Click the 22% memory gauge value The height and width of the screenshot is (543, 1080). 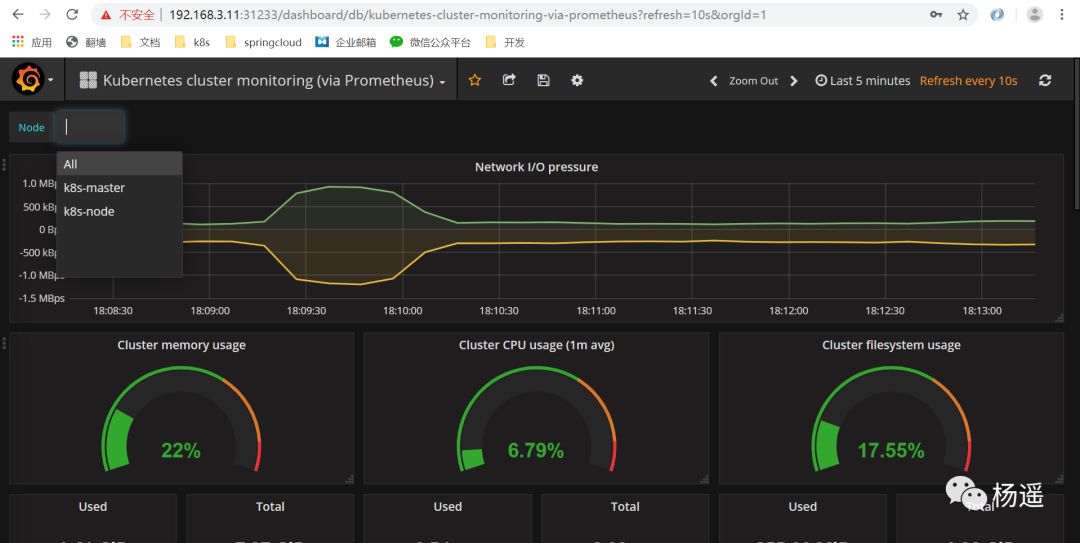click(180, 451)
